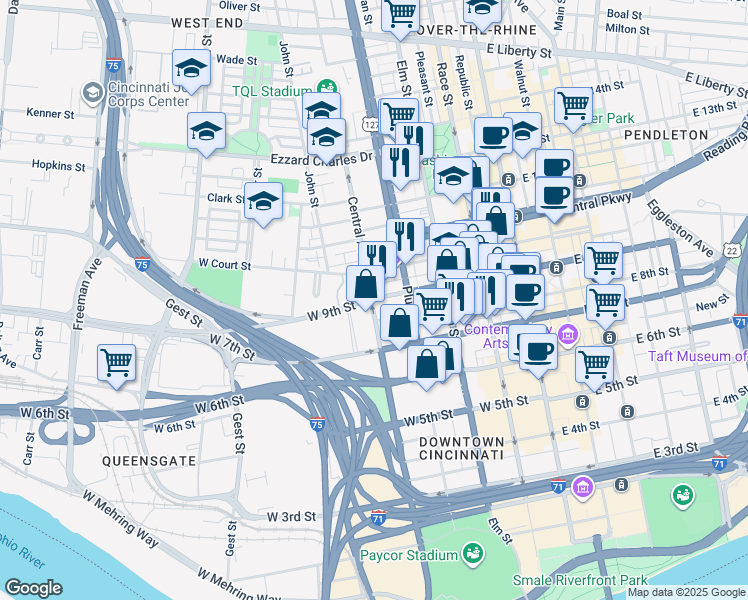
Task: Select the New St label
Action: [x=712, y=302]
